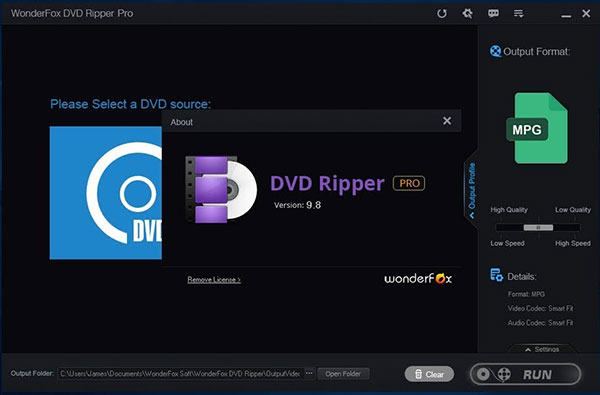This screenshot has height=395, width=600.
Task: Expand the Output Profile side tab
Action: point(471,190)
